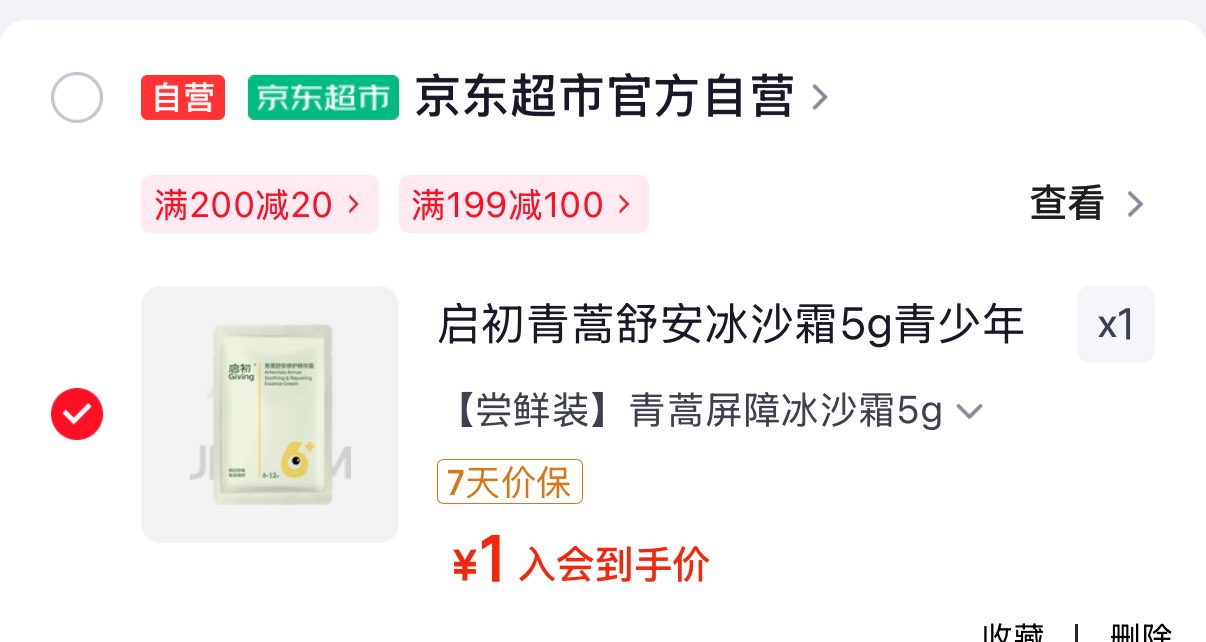The height and width of the screenshot is (642, 1206).
Task: Uncheck the red checkmark beside 启初青蒿舒安冰沙霜
Action: coord(77,413)
